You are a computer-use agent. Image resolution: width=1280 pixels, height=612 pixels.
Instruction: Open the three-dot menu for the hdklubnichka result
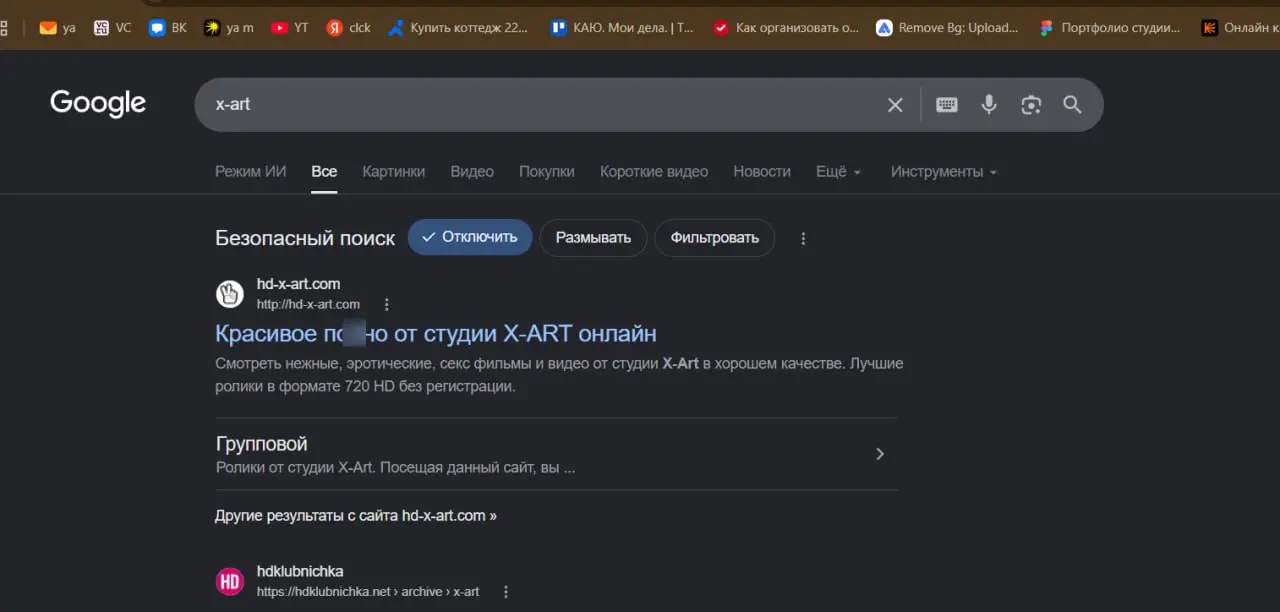[x=506, y=592]
